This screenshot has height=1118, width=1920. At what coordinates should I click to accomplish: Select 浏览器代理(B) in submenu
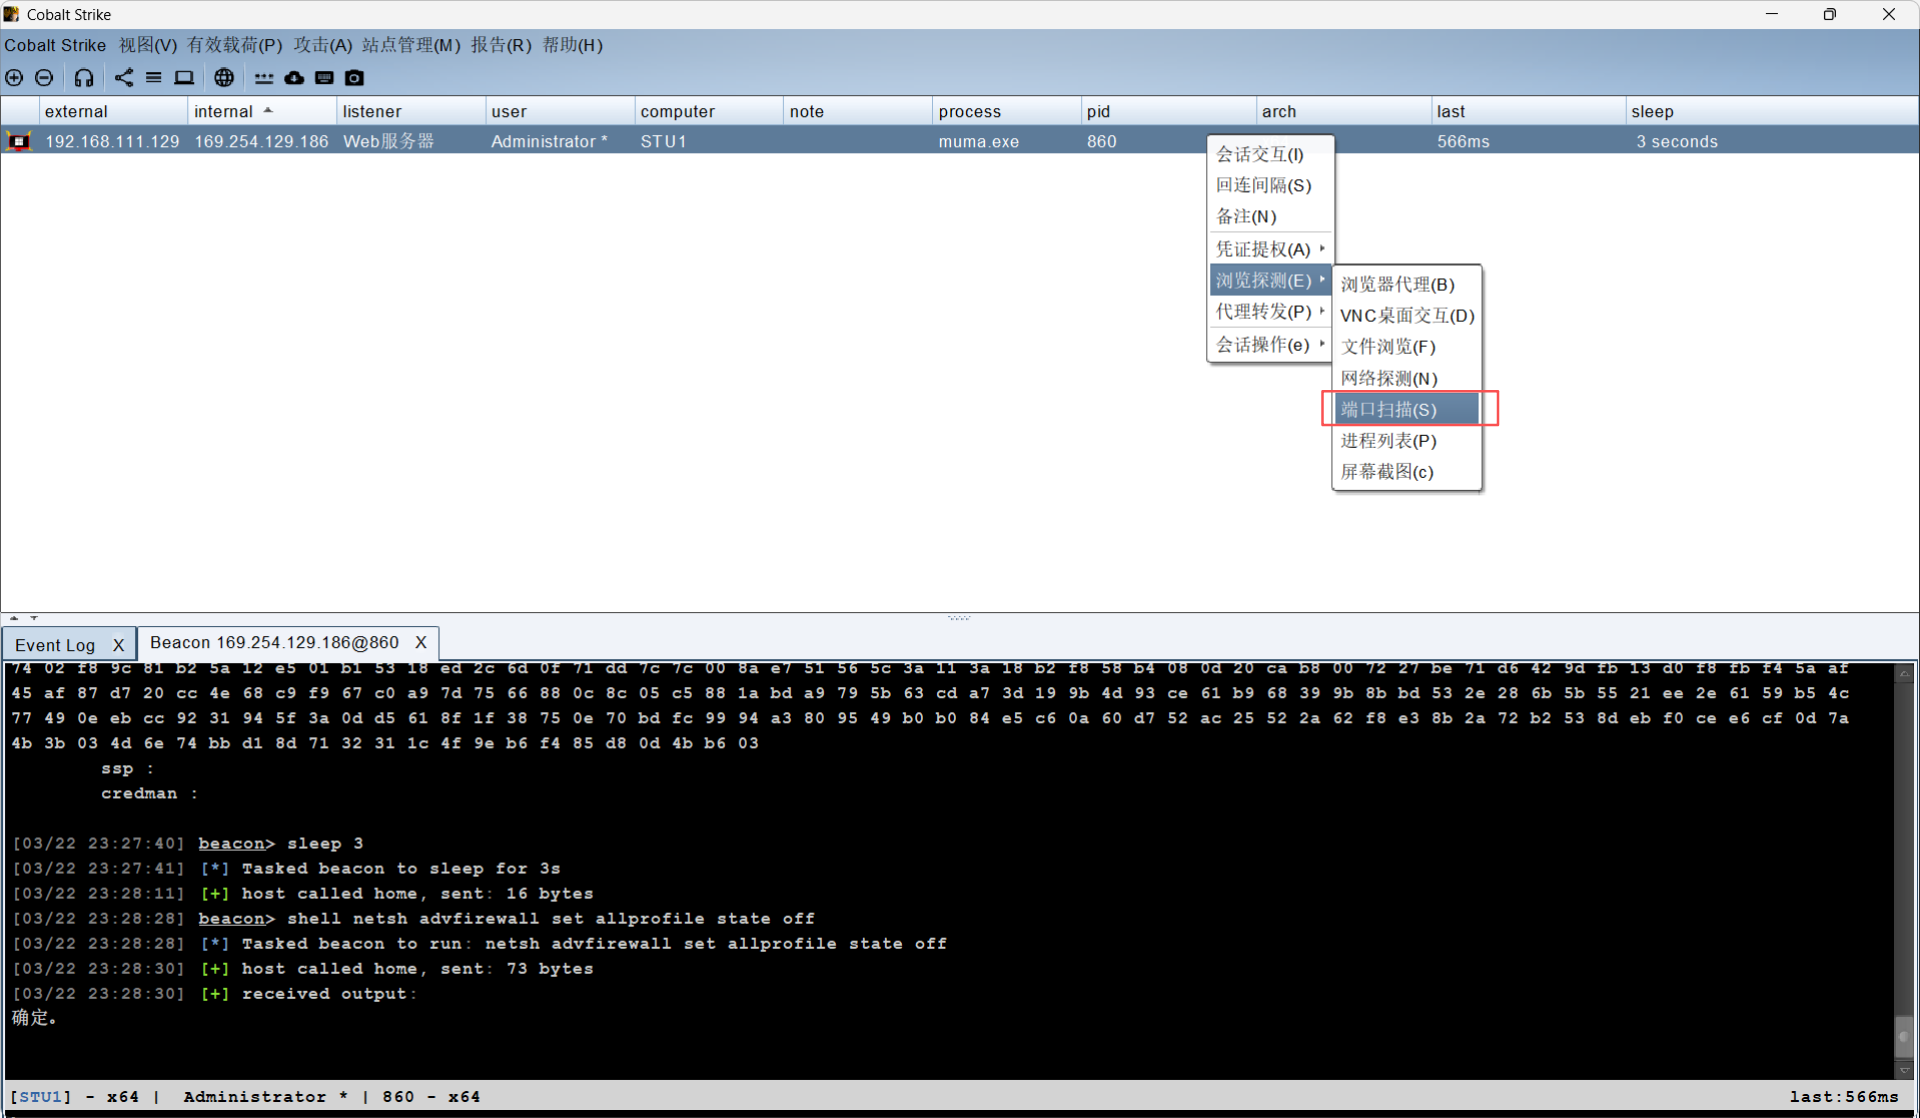(x=1406, y=284)
